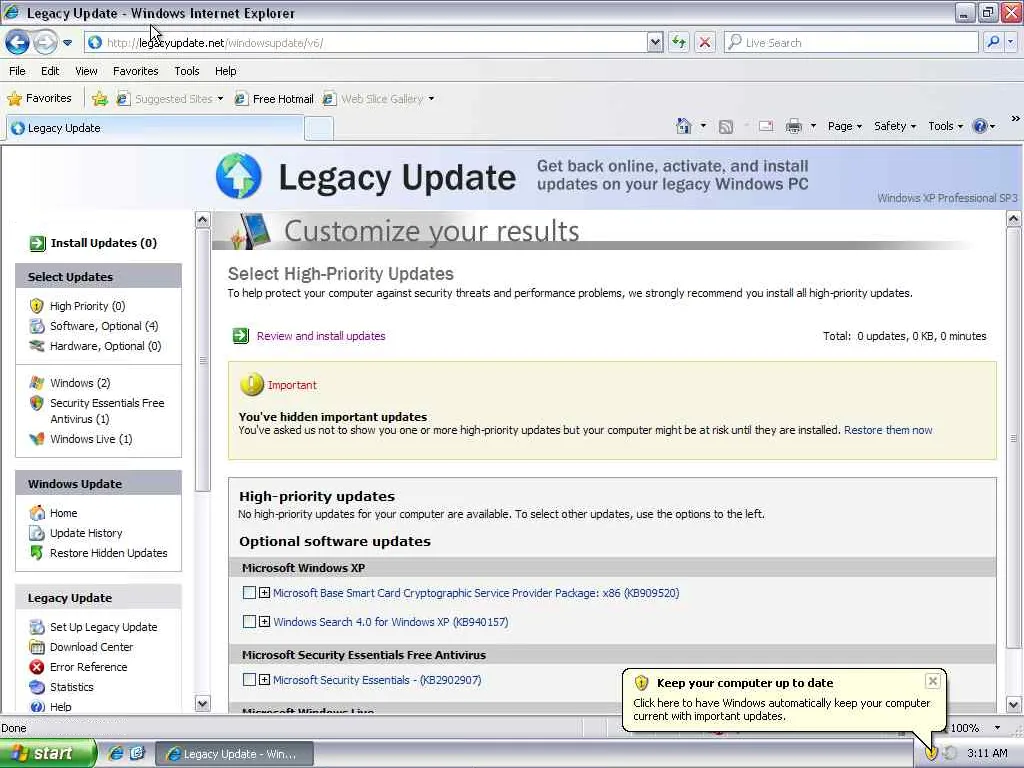This screenshot has width=1024, height=768.
Task: Click the Windows Live butterfly icon
Action: (x=37, y=439)
